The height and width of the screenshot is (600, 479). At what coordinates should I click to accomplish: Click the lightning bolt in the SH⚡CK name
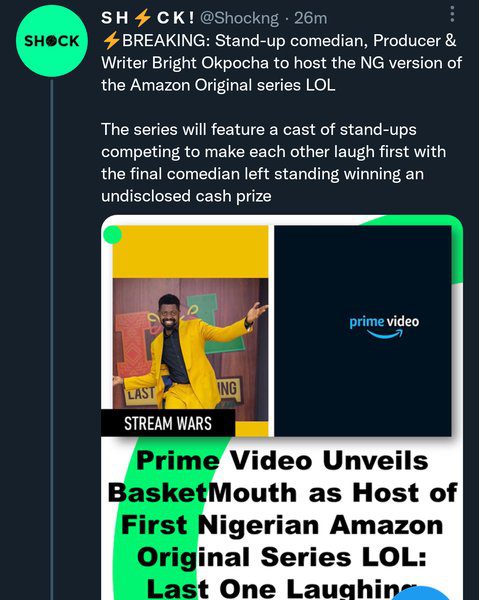tap(142, 18)
